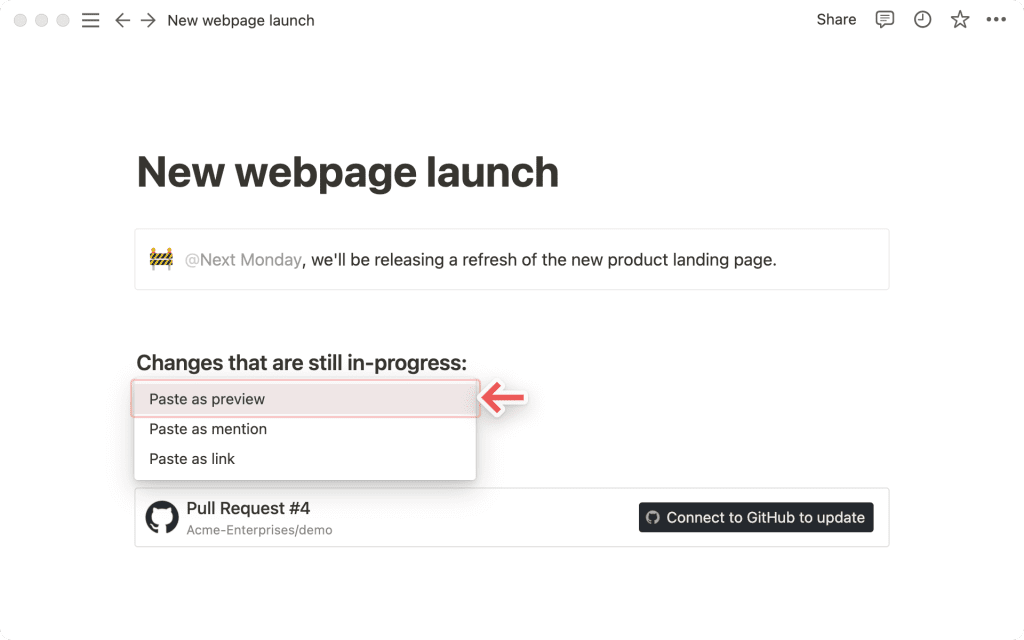This screenshot has width=1024, height=640.
Task: Click Connect to GitHub to update
Action: [756, 517]
